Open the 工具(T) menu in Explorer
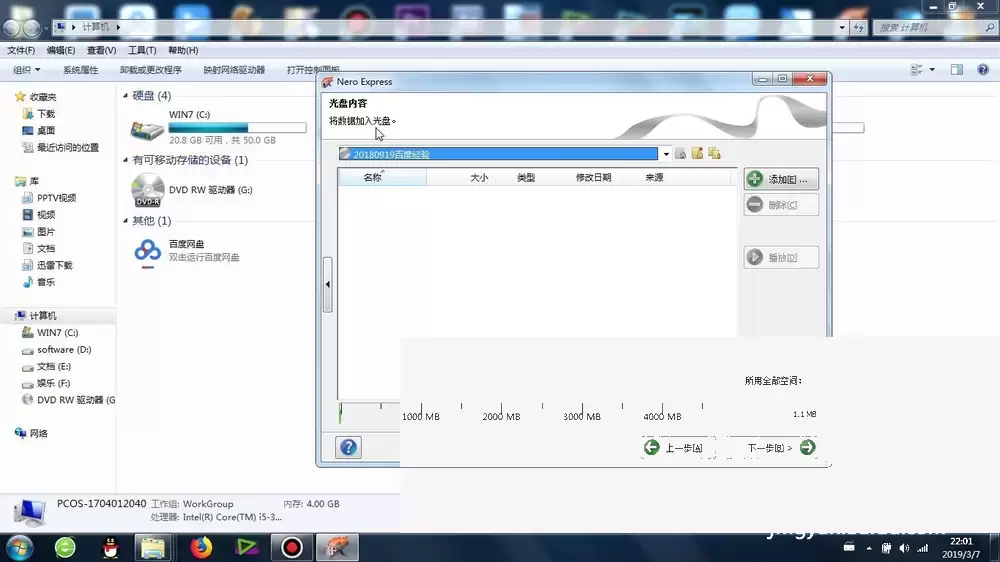The height and width of the screenshot is (562, 1000). (142, 50)
